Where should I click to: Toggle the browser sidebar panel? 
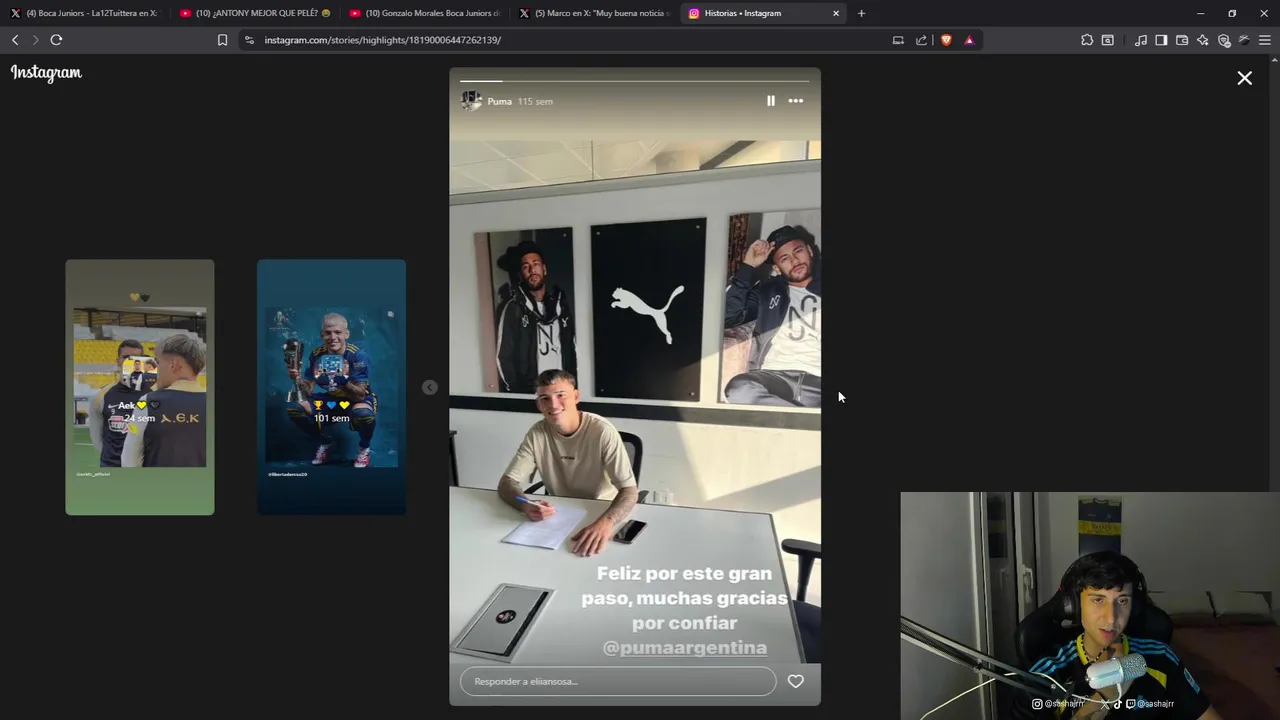(x=1161, y=40)
